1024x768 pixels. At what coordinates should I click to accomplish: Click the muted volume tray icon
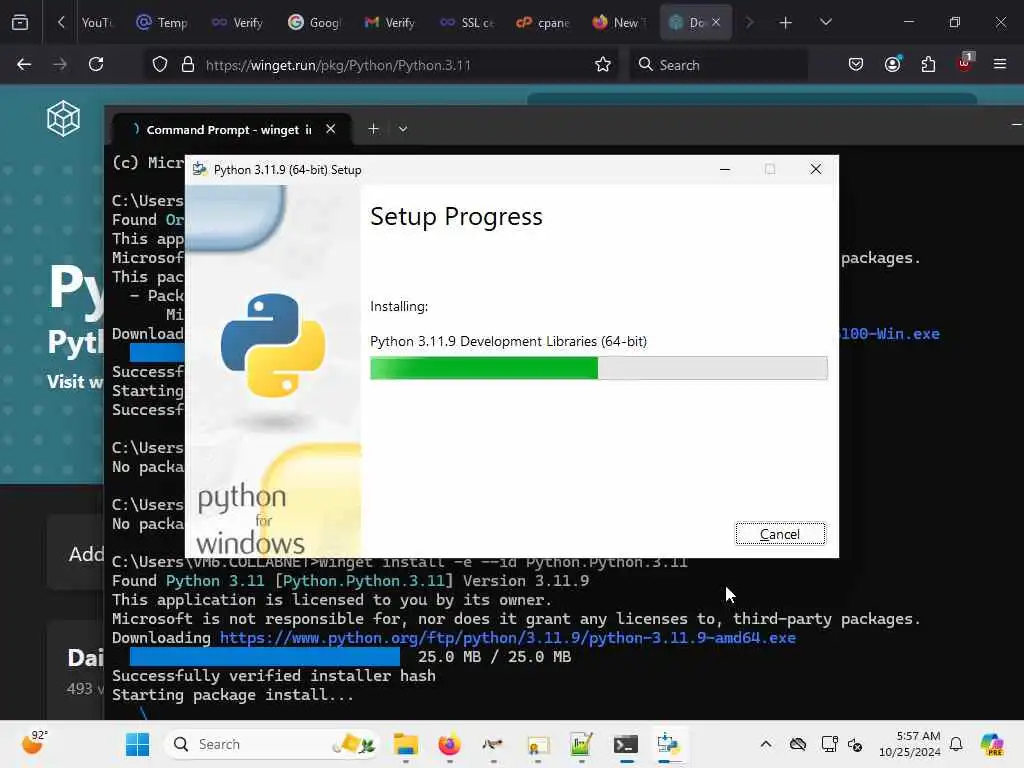[x=855, y=744]
